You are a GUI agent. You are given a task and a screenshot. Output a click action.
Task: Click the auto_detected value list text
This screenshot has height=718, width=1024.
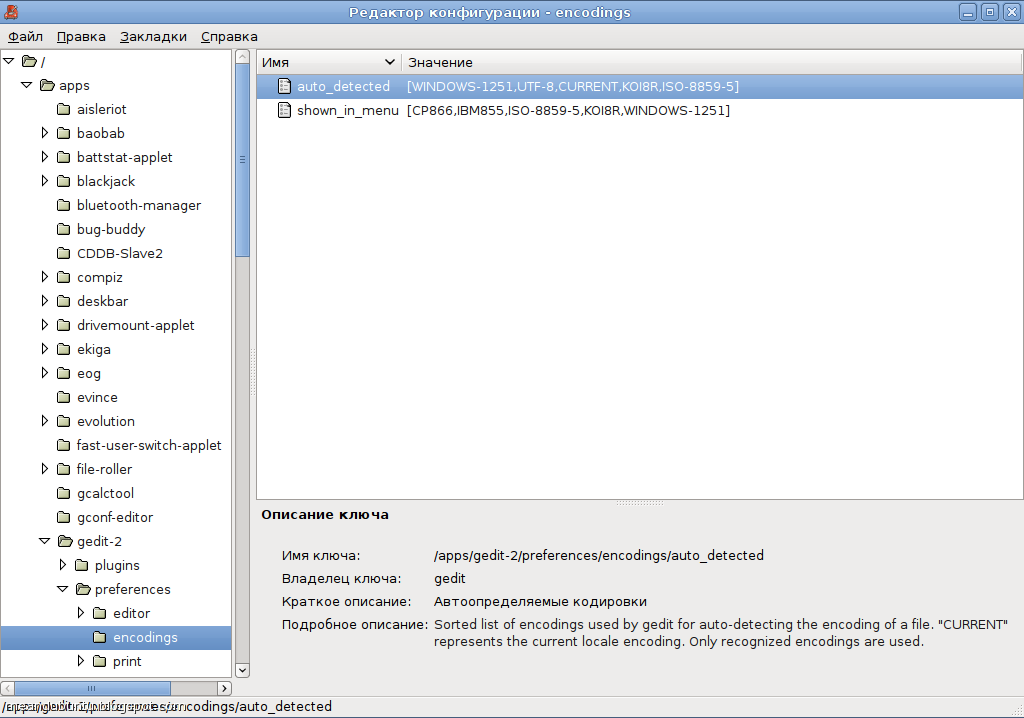click(573, 86)
